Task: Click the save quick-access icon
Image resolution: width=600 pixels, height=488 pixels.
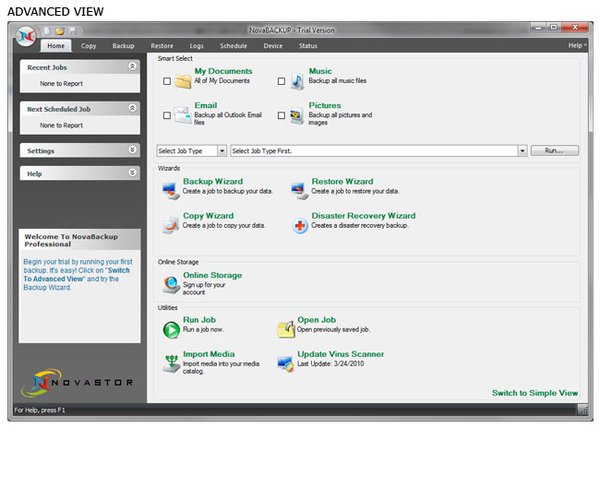Action: (73, 31)
